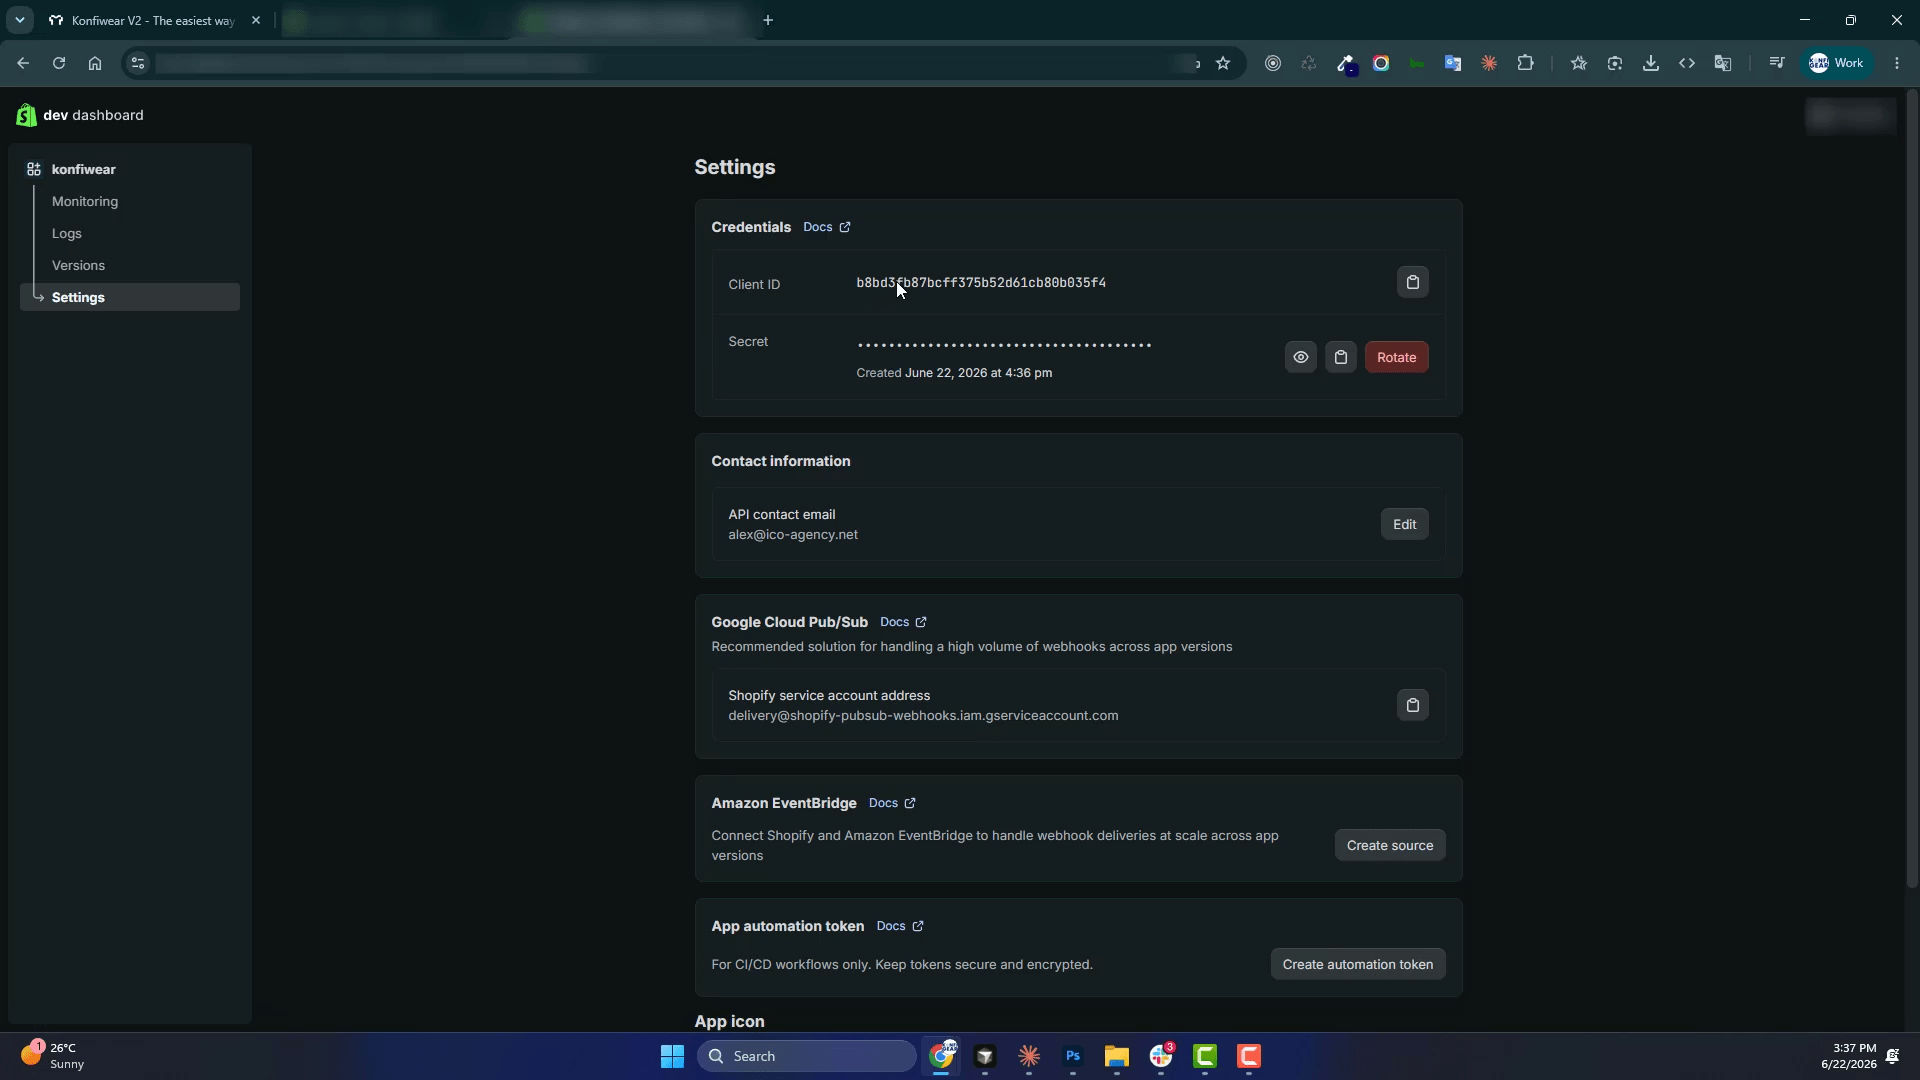Edit the API contact email

click(1404, 524)
